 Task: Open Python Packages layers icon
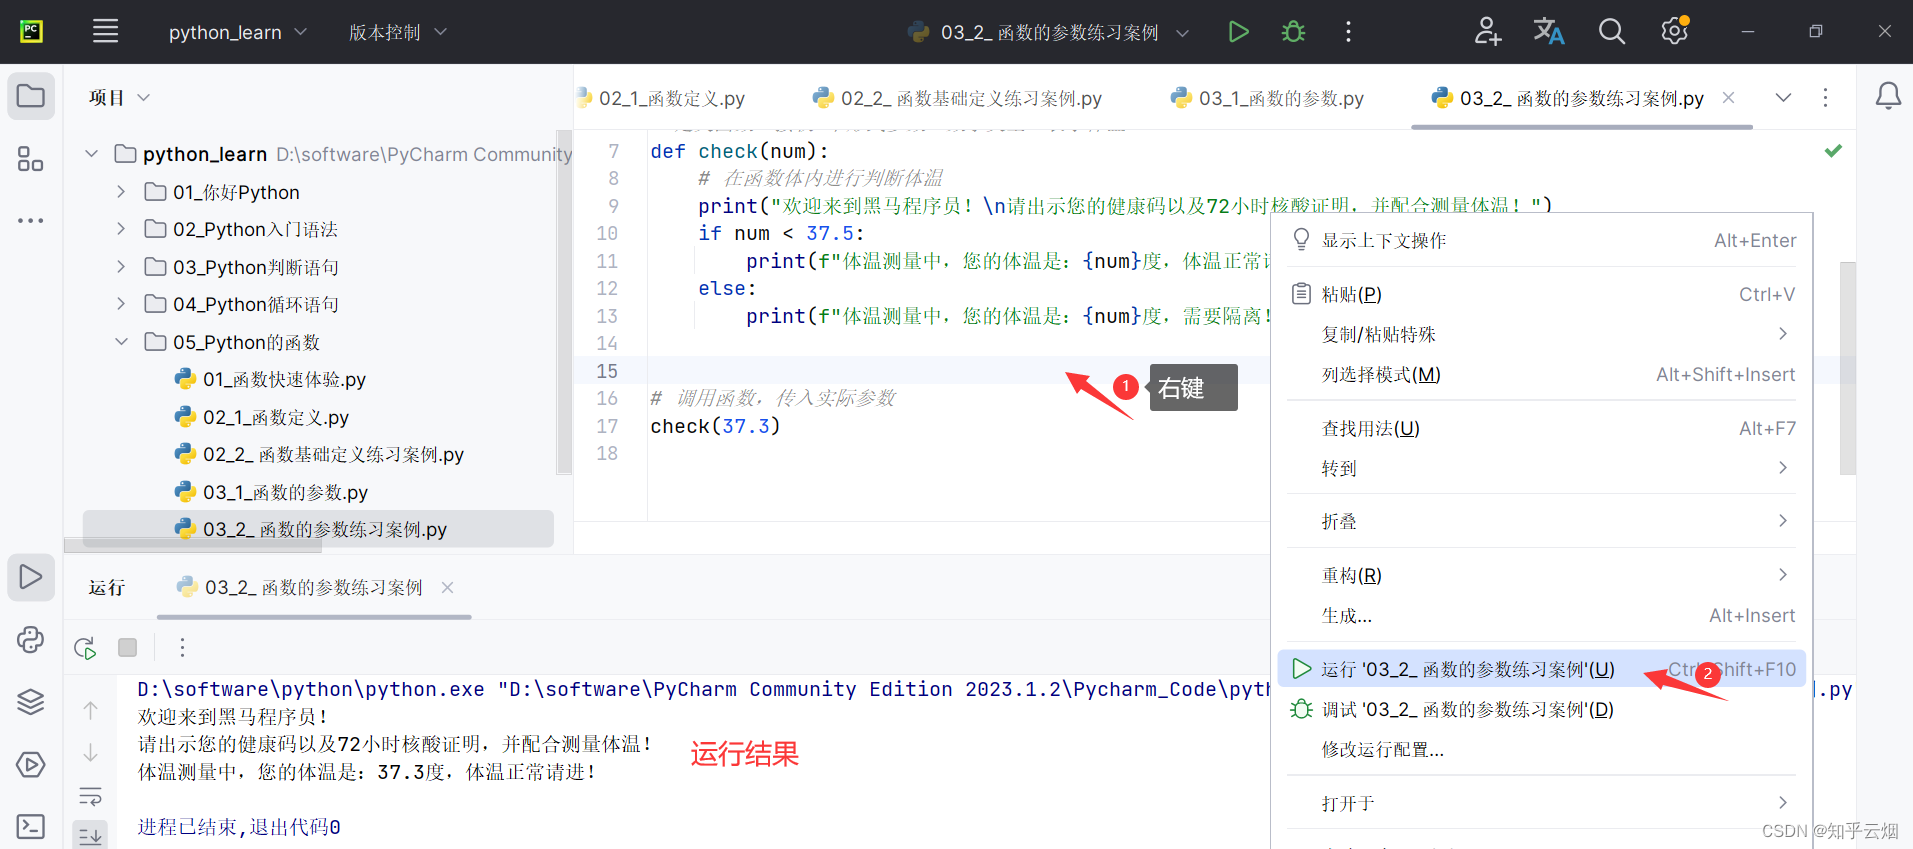(x=31, y=702)
